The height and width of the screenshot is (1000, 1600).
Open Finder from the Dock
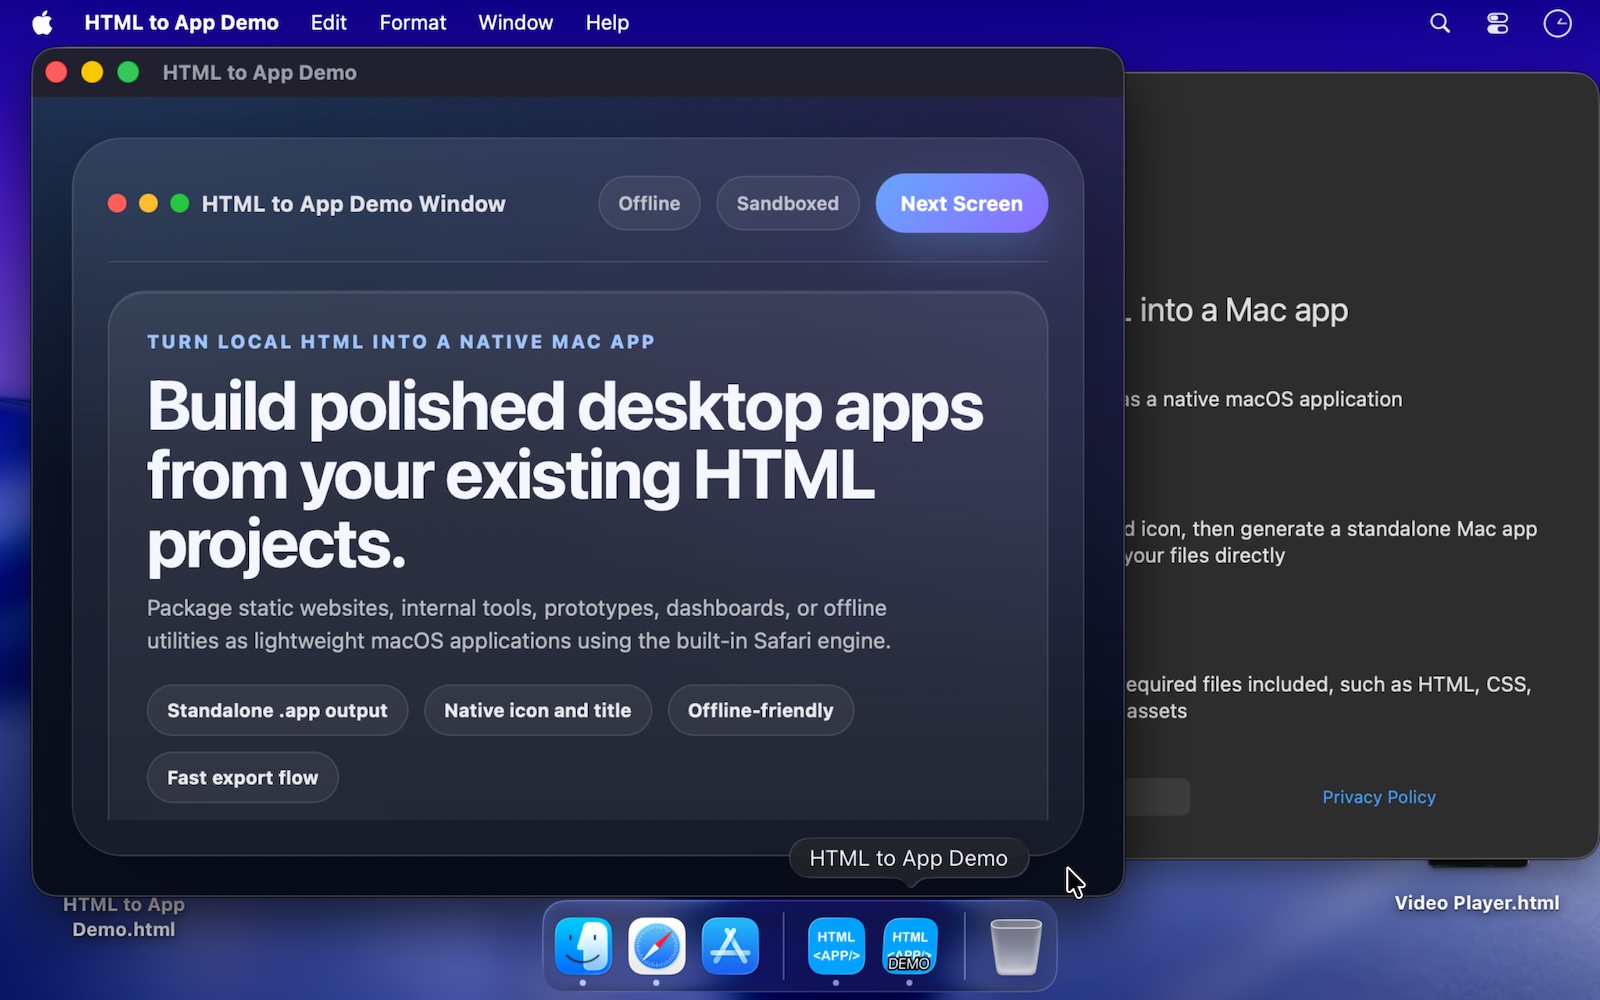[585, 946]
